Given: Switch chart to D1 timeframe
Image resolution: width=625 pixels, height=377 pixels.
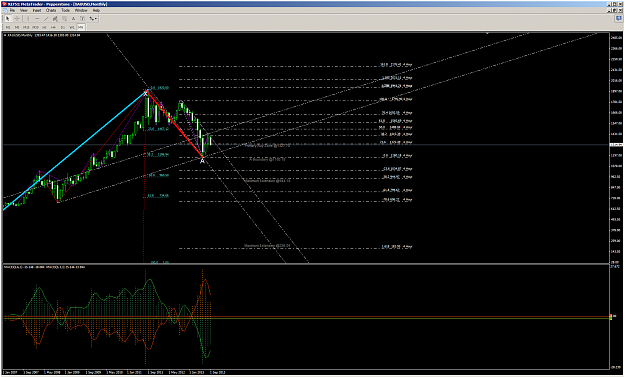Looking at the screenshot, I should (x=63, y=27).
